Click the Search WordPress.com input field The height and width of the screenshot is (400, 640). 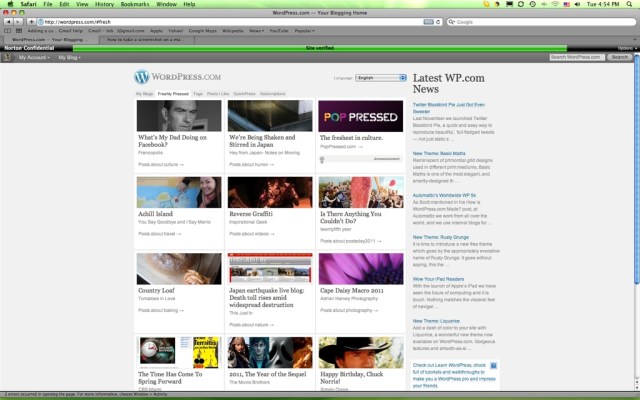[576, 58]
